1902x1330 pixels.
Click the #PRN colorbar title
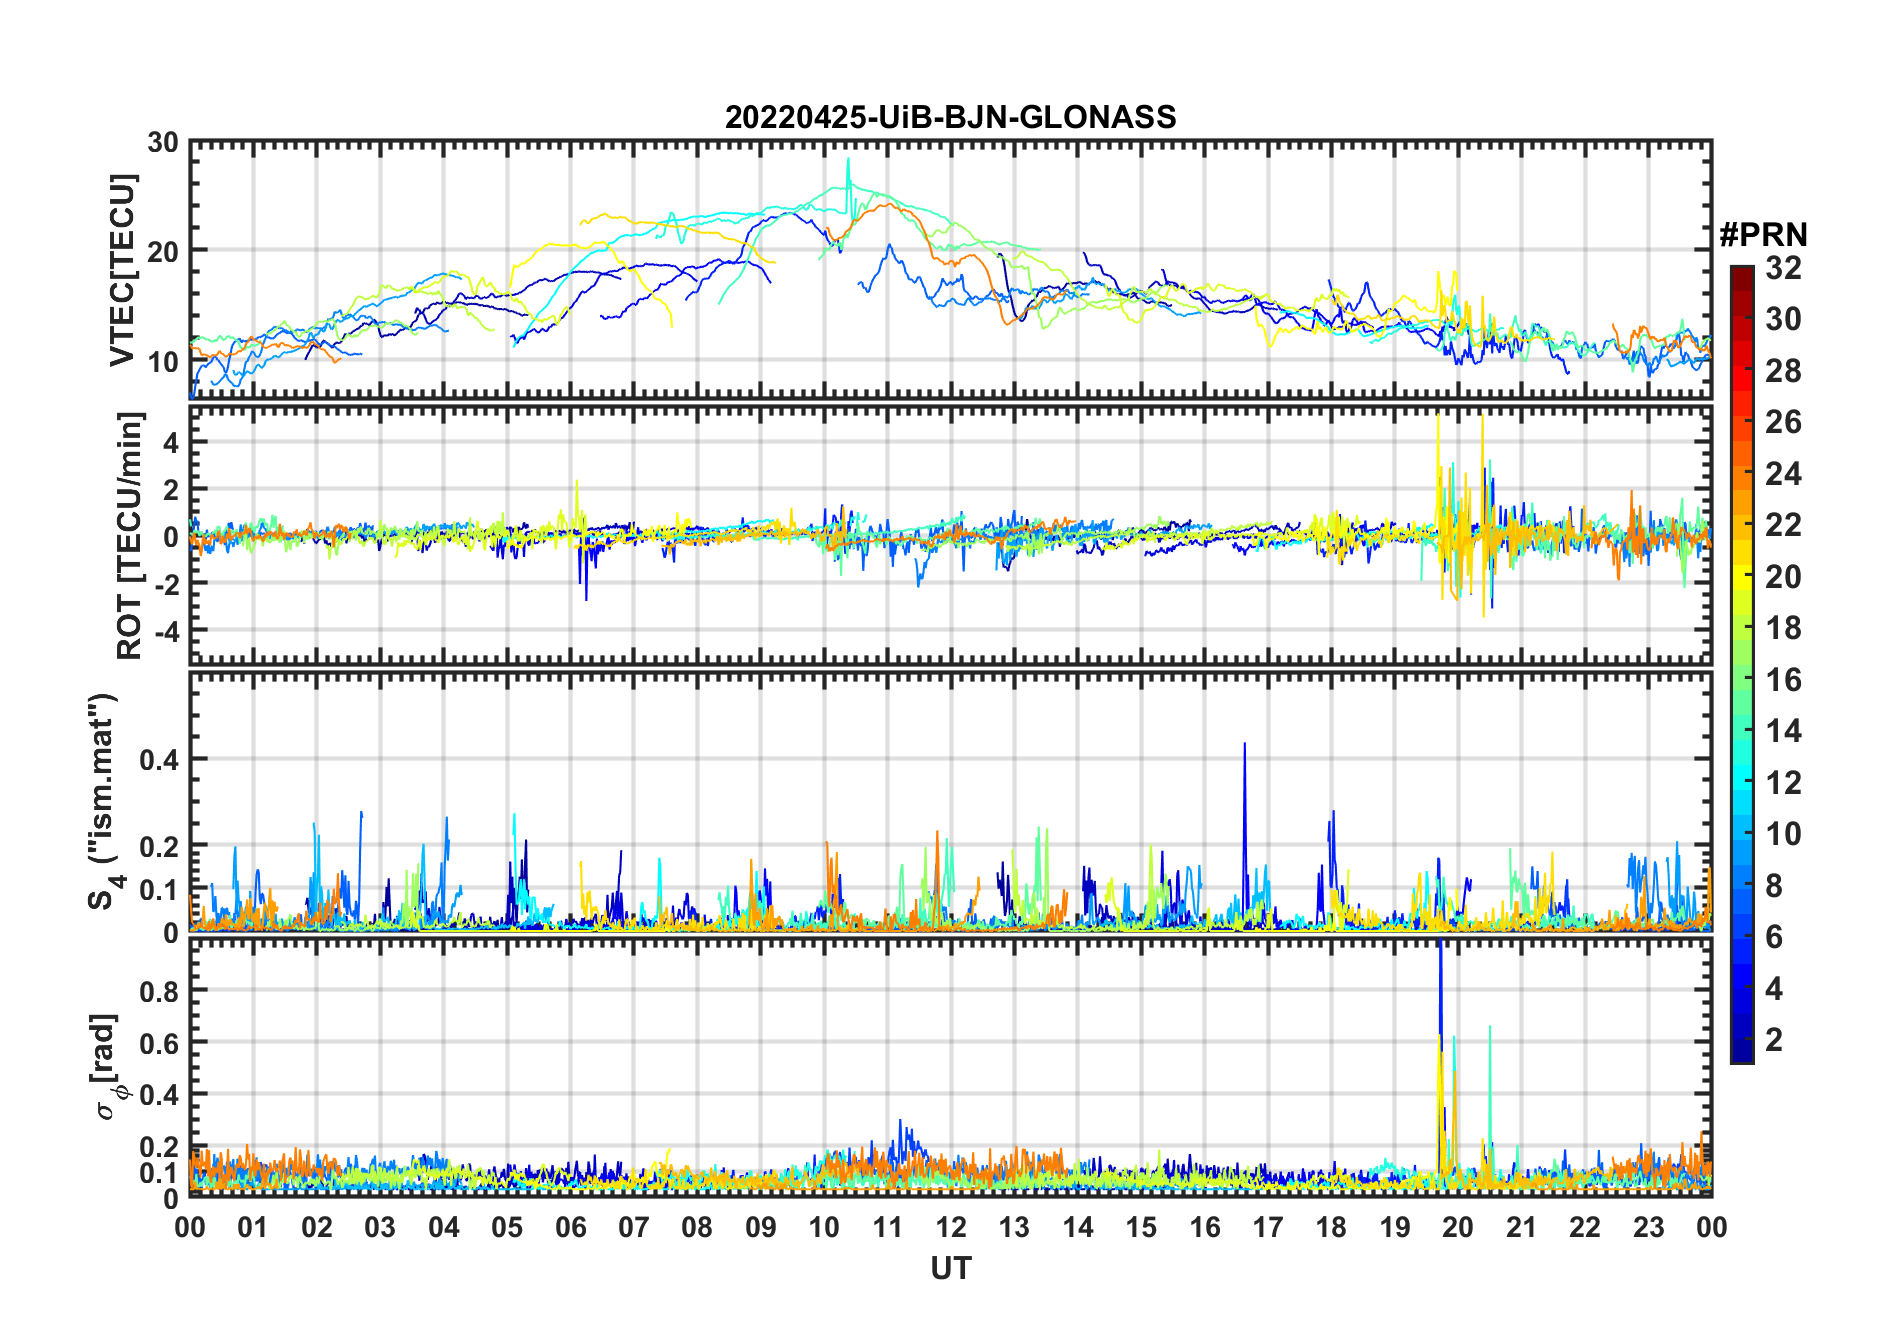pos(1763,235)
